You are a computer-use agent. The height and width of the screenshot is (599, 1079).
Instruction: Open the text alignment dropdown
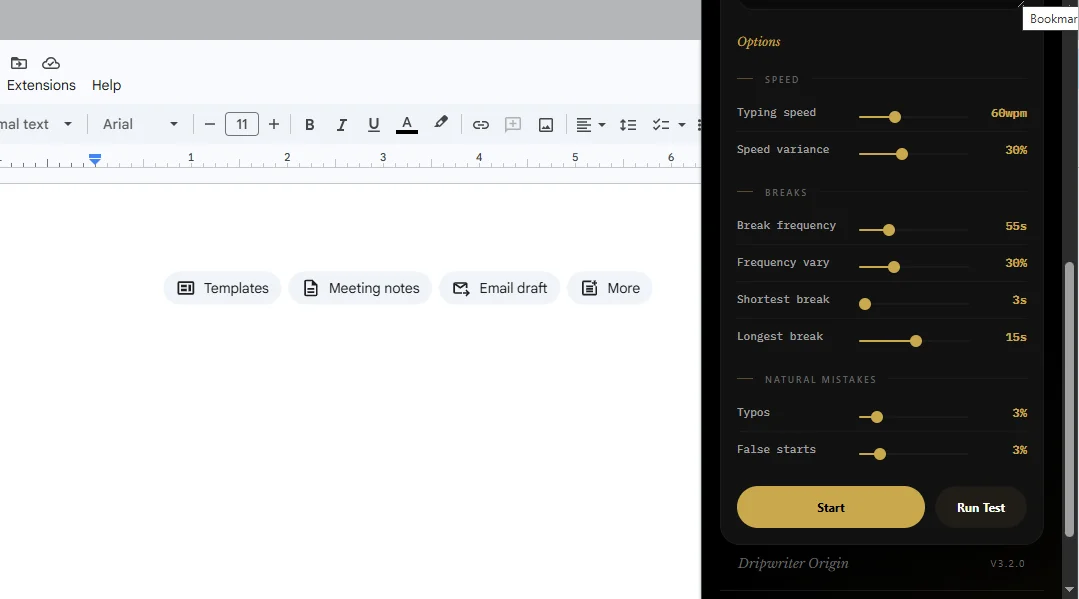(x=590, y=125)
